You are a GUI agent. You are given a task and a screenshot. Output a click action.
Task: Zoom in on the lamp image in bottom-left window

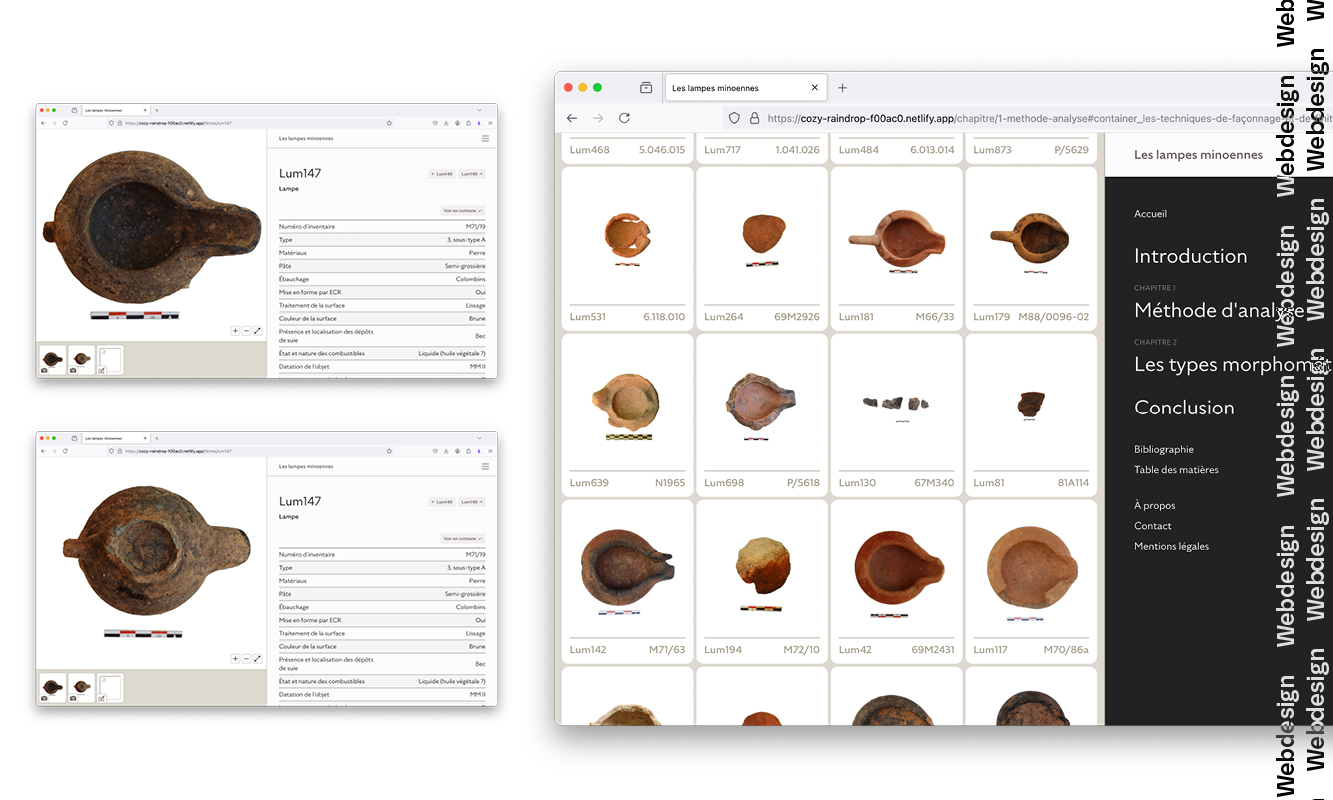pos(235,659)
